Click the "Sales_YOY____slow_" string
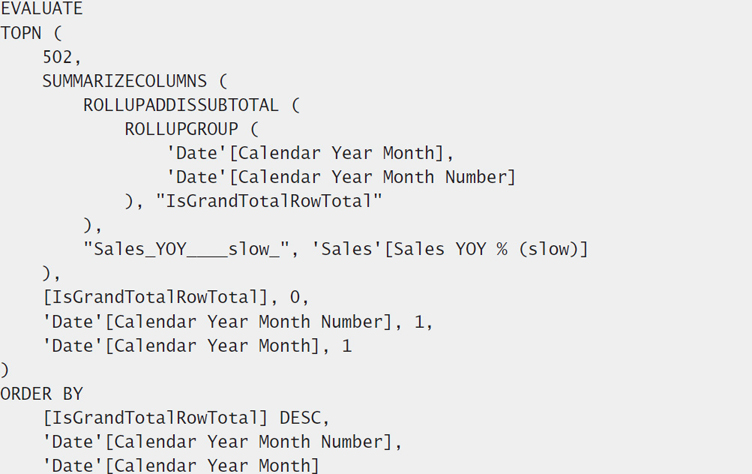752x474 pixels. pyautogui.click(x=187, y=249)
